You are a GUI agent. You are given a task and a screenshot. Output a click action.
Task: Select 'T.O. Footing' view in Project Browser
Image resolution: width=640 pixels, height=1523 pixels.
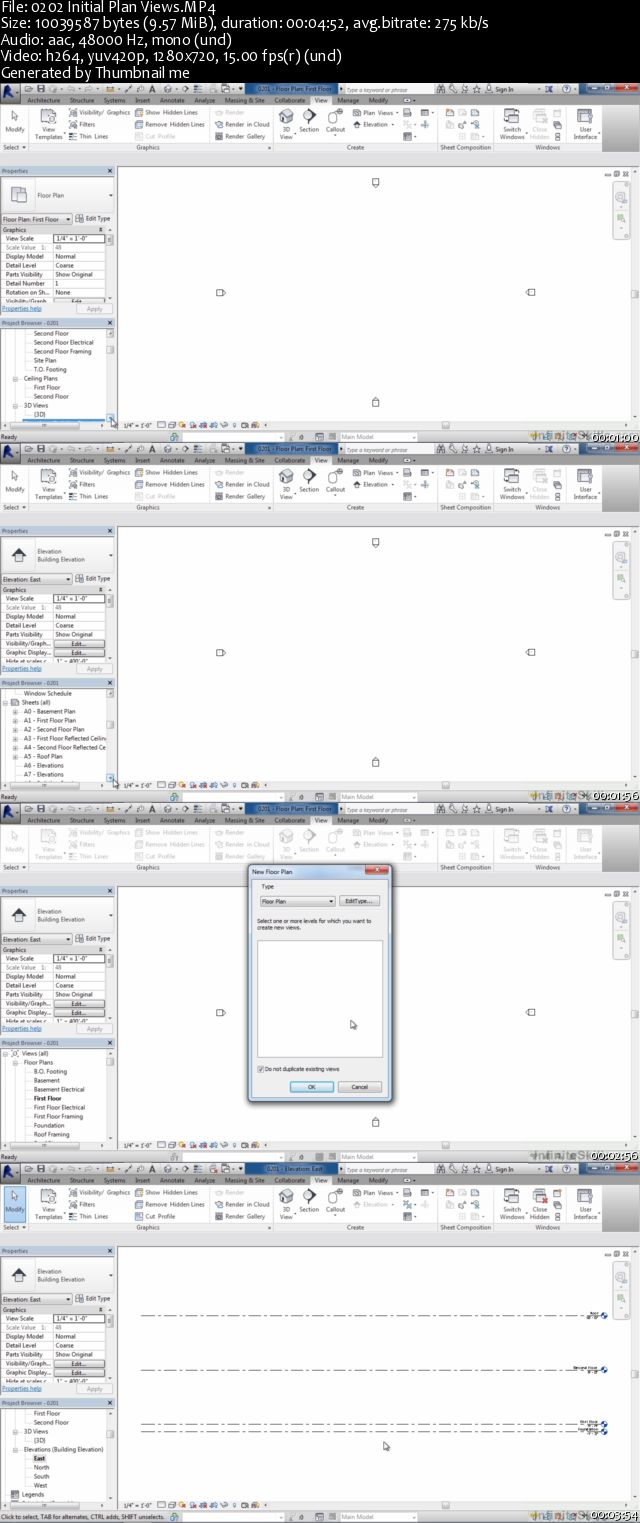(50, 370)
